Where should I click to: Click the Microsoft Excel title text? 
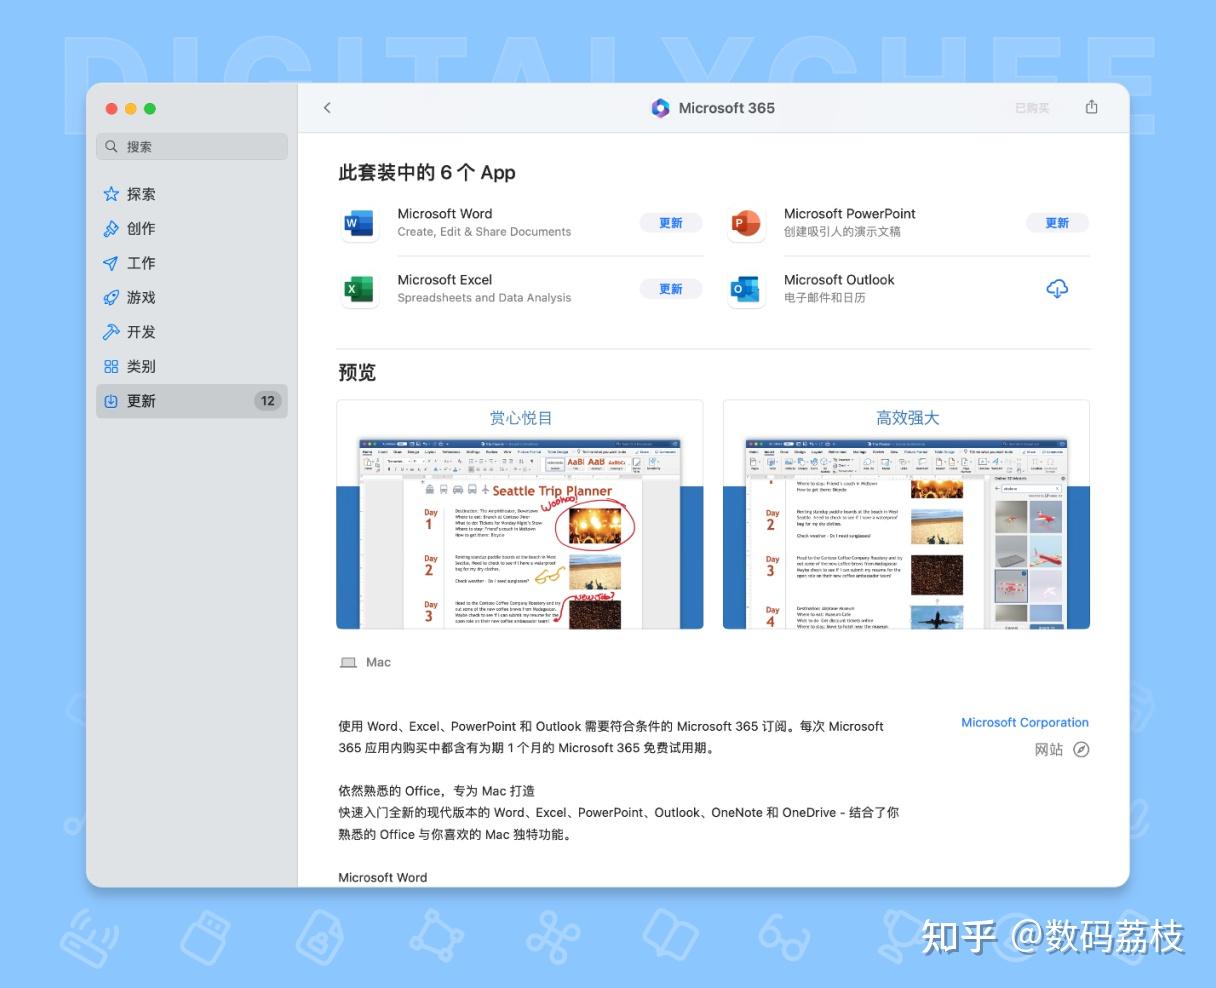445,280
